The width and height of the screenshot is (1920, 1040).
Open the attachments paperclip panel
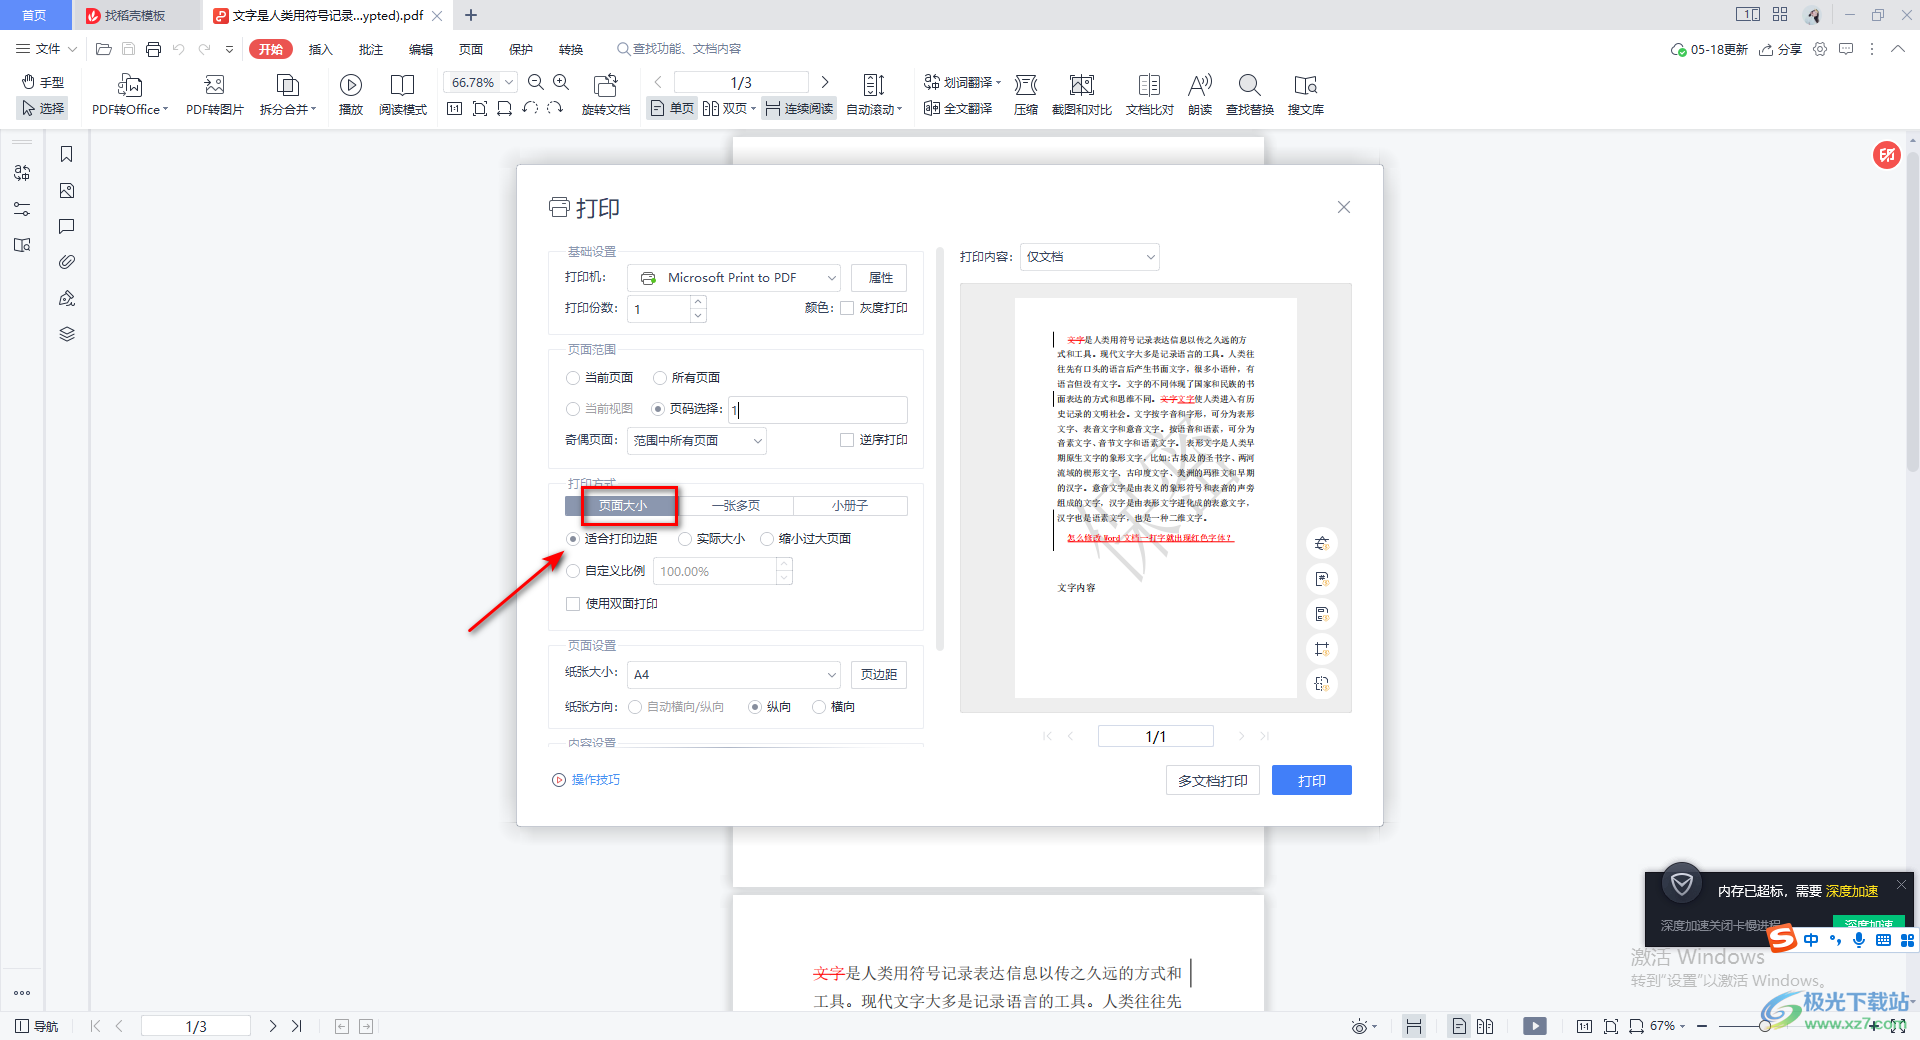67,262
